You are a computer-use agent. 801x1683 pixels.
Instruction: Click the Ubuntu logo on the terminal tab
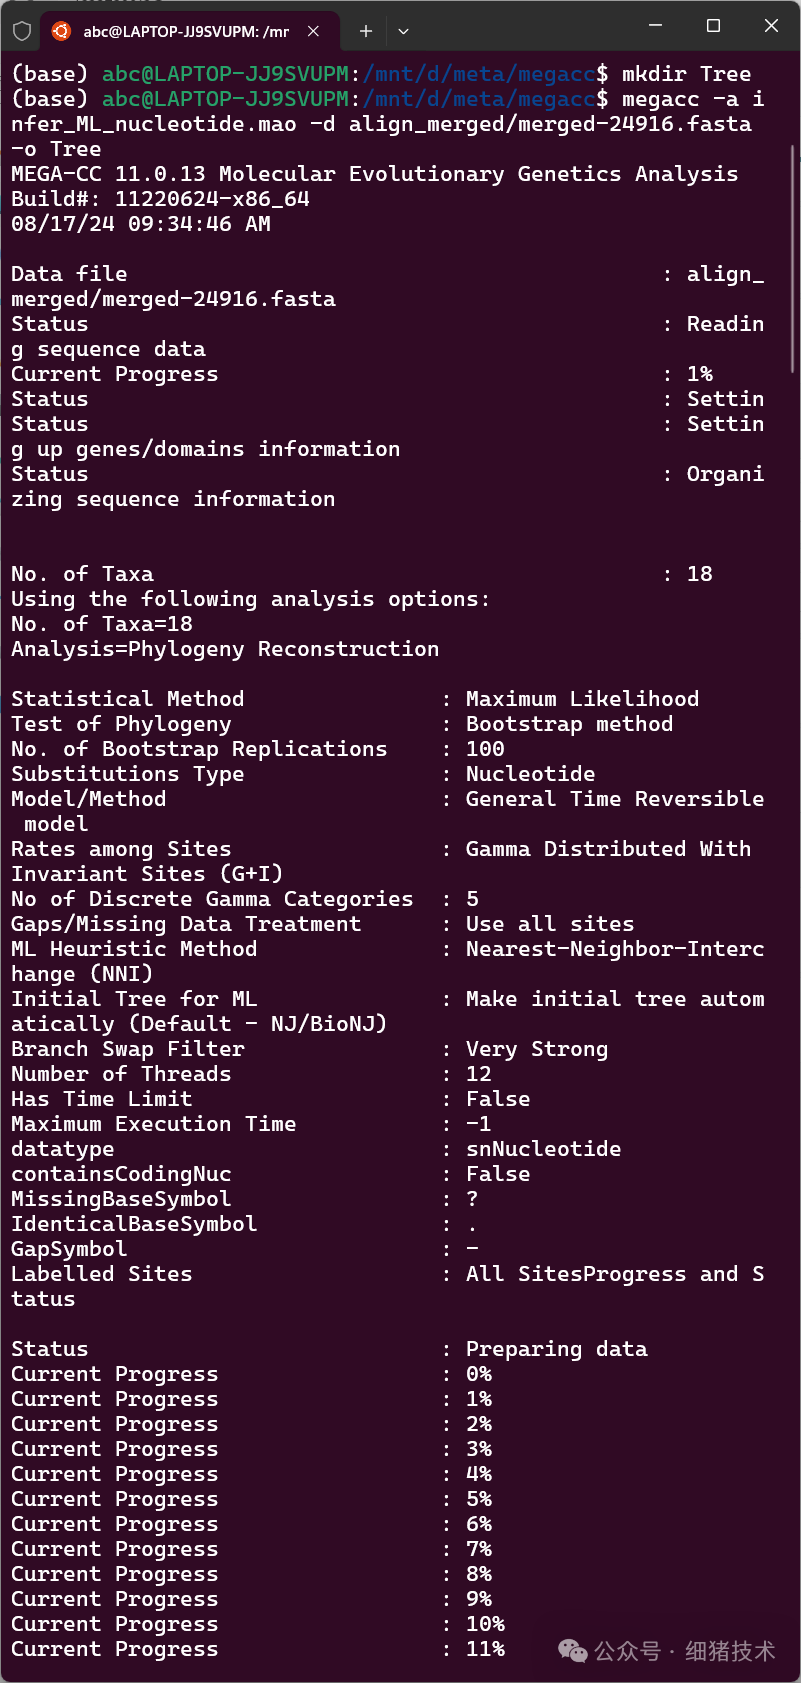[62, 31]
